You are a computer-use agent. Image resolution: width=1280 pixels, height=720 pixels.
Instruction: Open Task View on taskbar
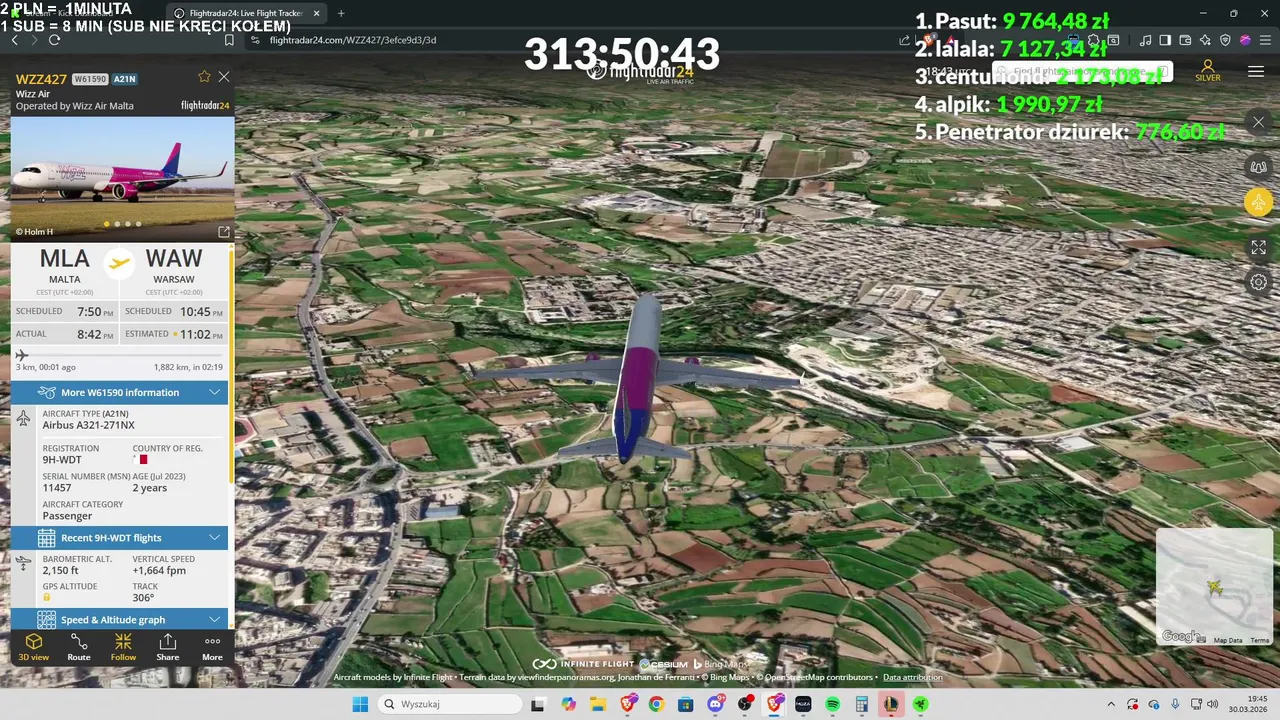pyautogui.click(x=537, y=704)
